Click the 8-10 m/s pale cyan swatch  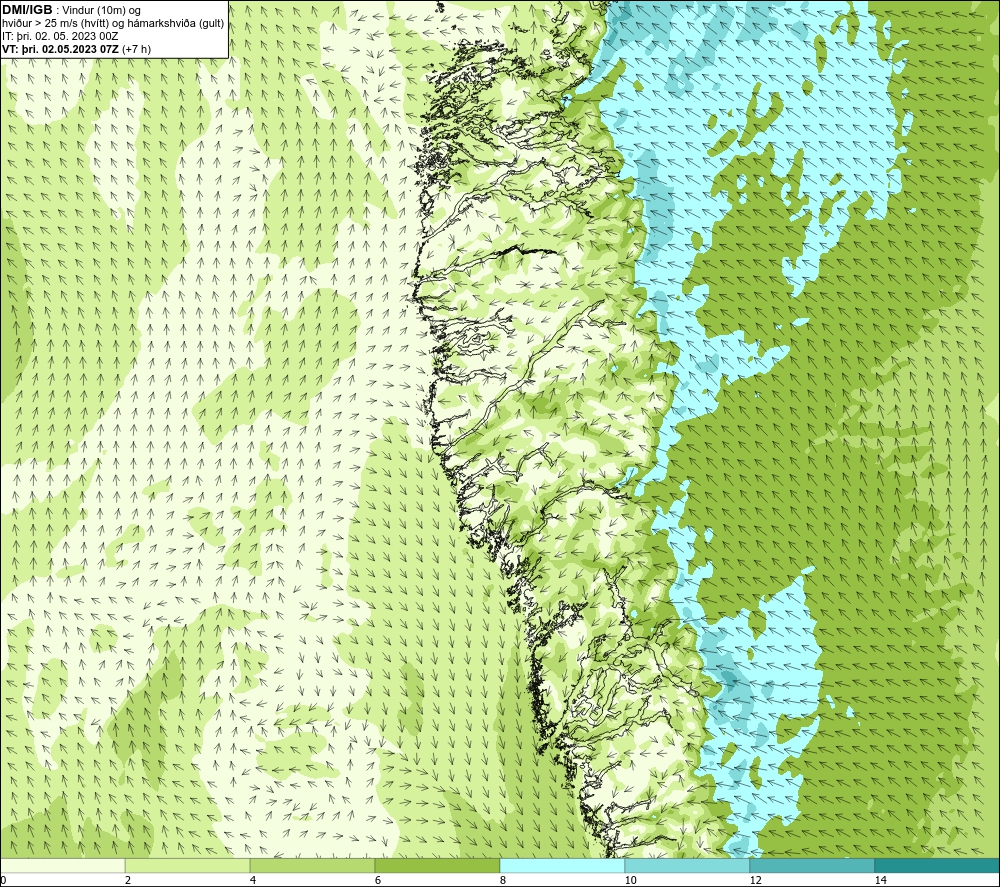[562, 865]
